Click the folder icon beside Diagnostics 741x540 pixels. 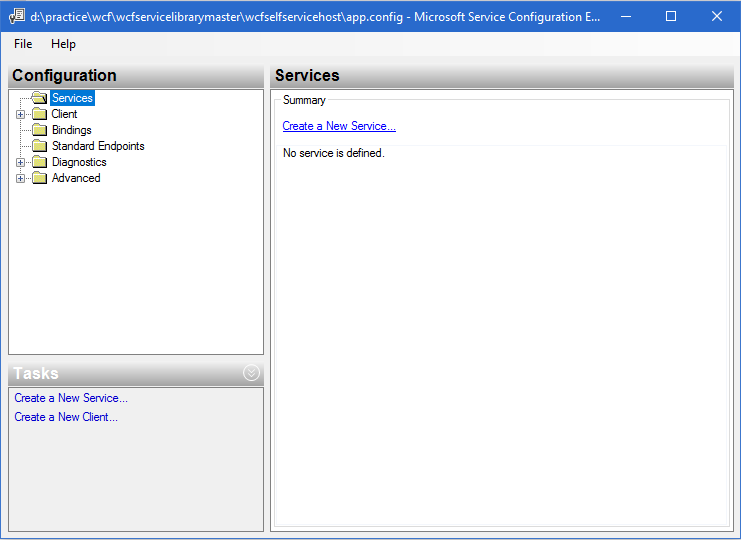(x=39, y=162)
